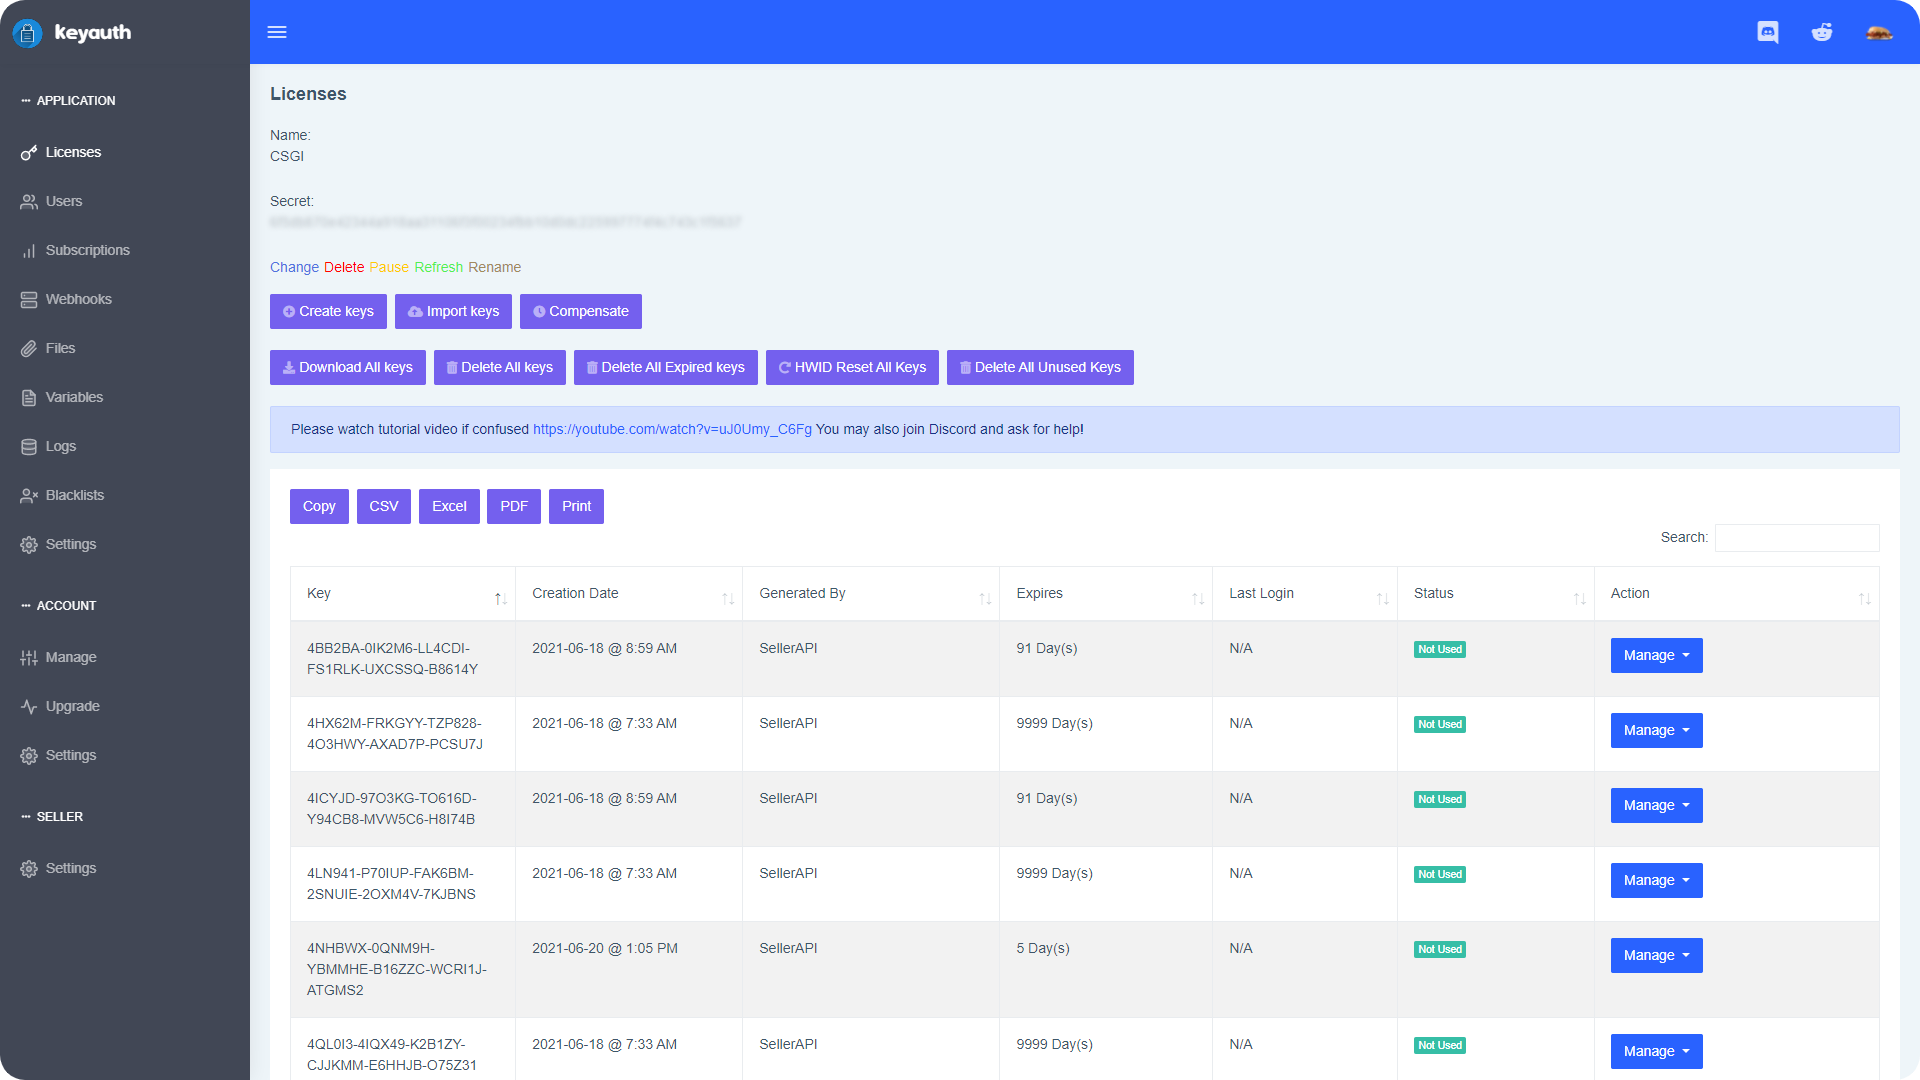Click the Reddit icon in the top bar
This screenshot has height=1080, width=1920.
tap(1823, 32)
